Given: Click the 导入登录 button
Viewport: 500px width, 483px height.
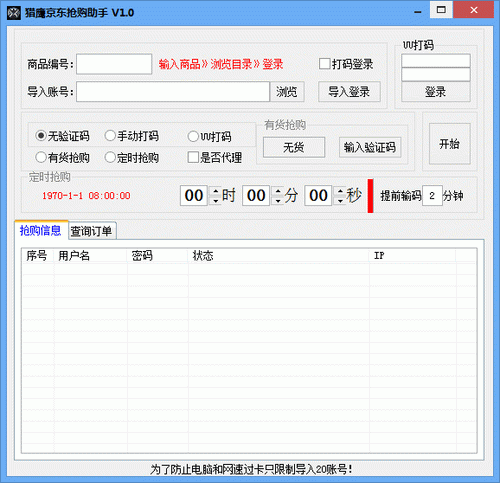Looking at the screenshot, I should [x=349, y=92].
